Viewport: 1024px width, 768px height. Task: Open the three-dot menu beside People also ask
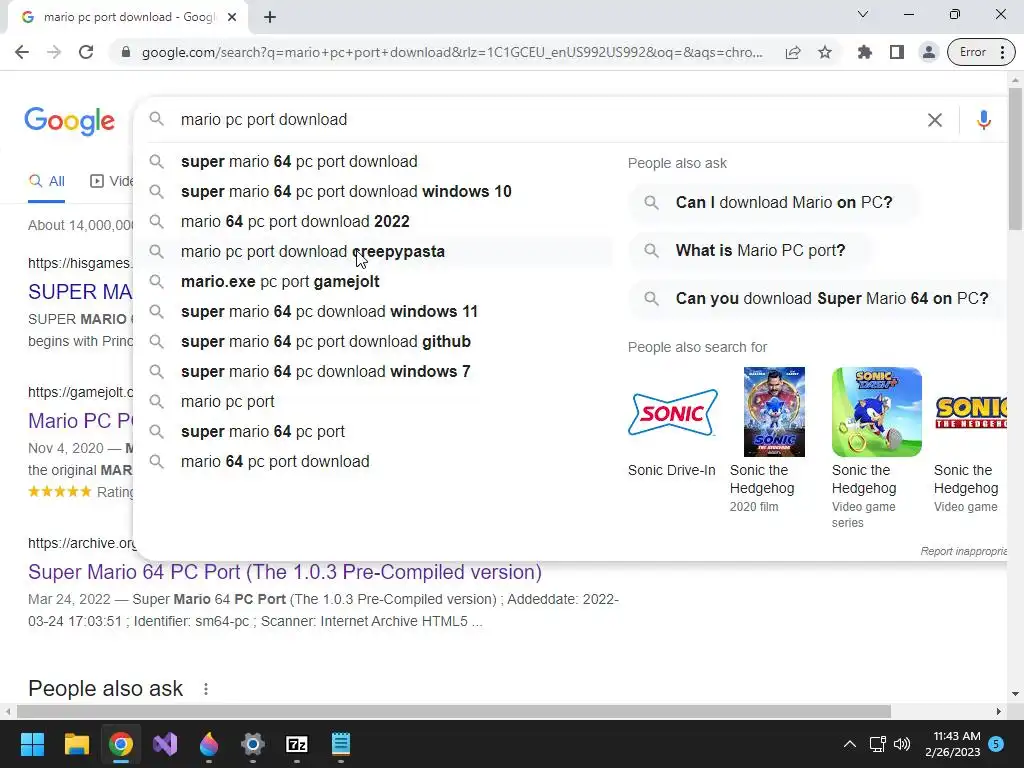click(206, 689)
